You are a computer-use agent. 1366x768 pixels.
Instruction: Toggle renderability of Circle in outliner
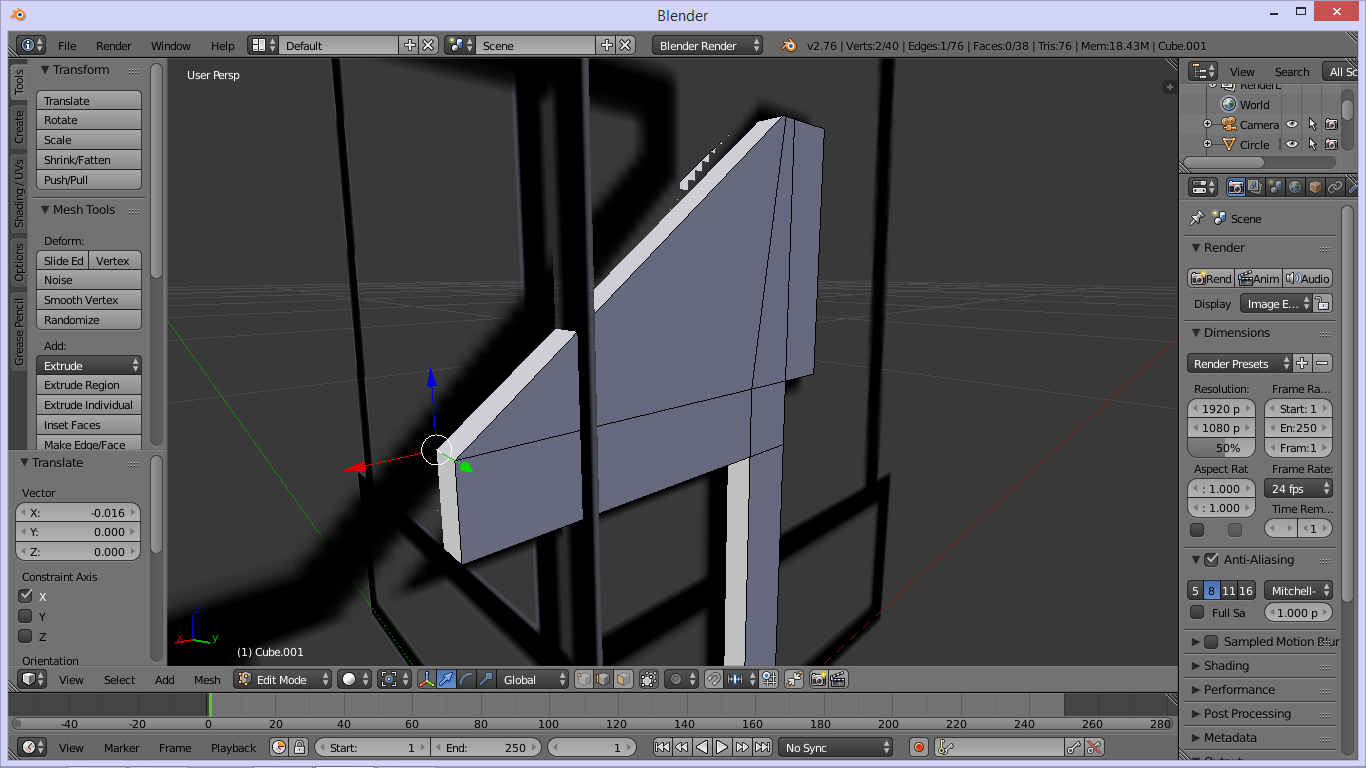point(1331,144)
